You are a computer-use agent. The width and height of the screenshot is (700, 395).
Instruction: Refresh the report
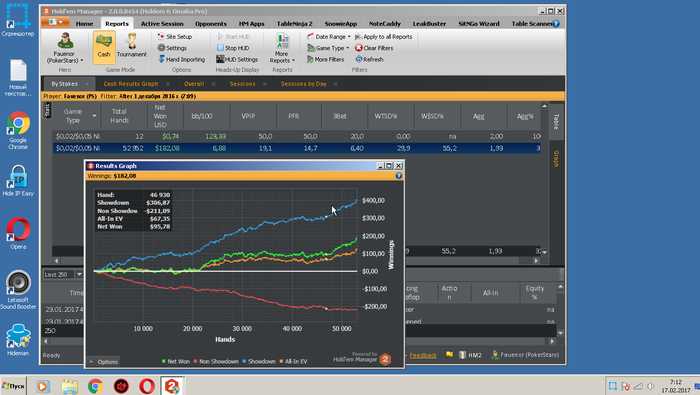[x=369, y=59]
